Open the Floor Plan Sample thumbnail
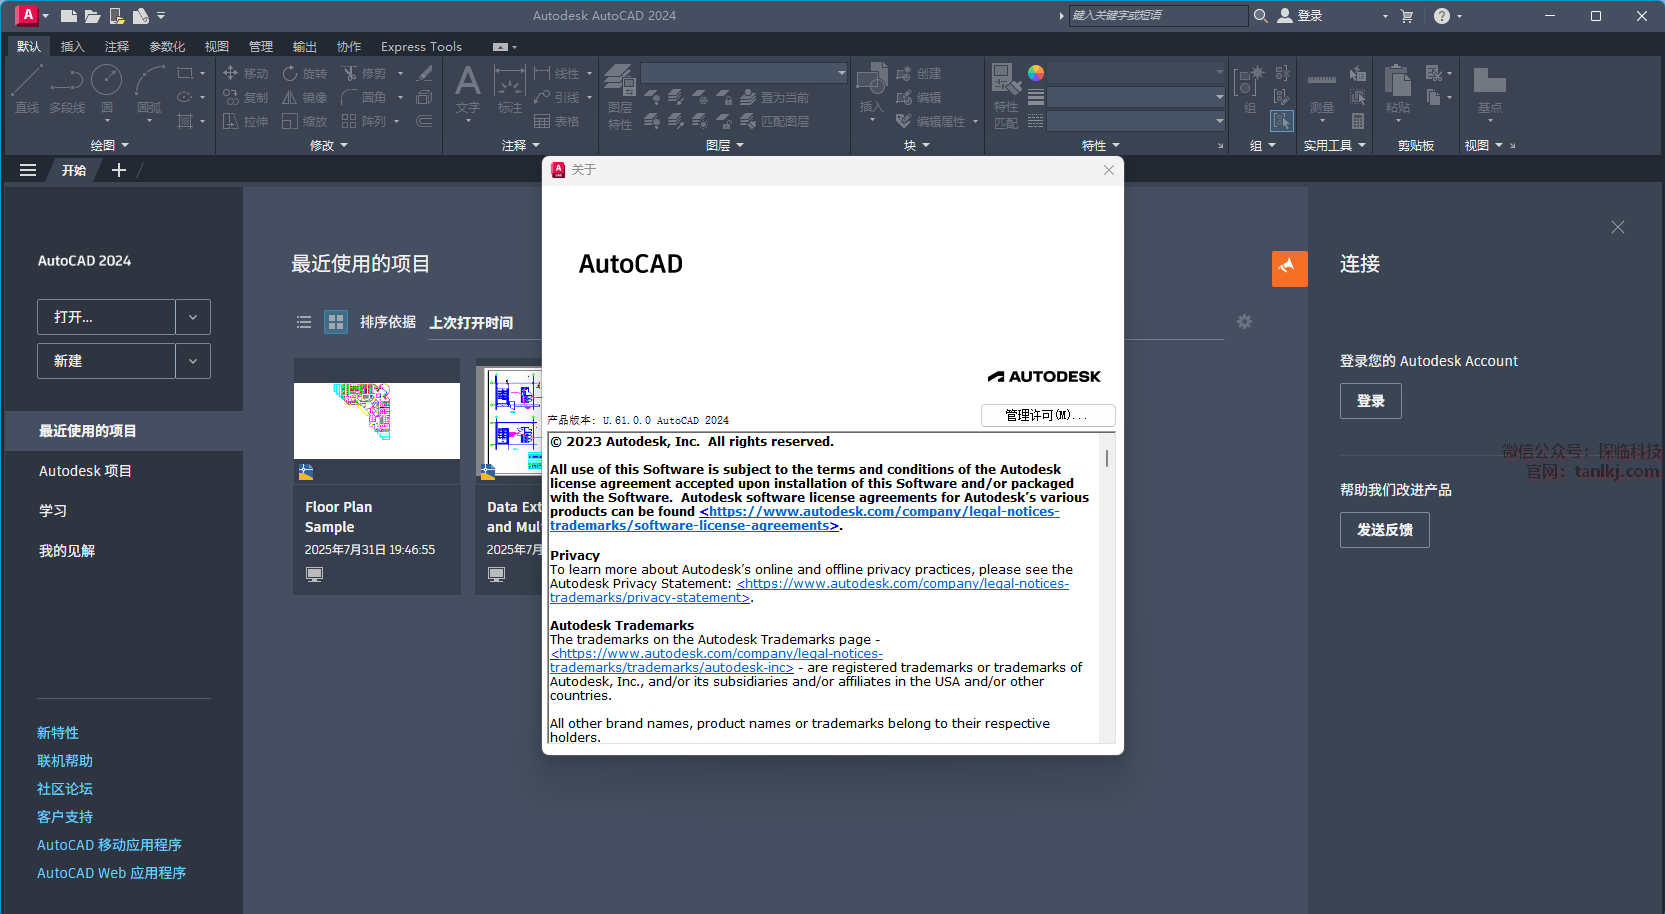This screenshot has width=1665, height=914. [x=377, y=420]
